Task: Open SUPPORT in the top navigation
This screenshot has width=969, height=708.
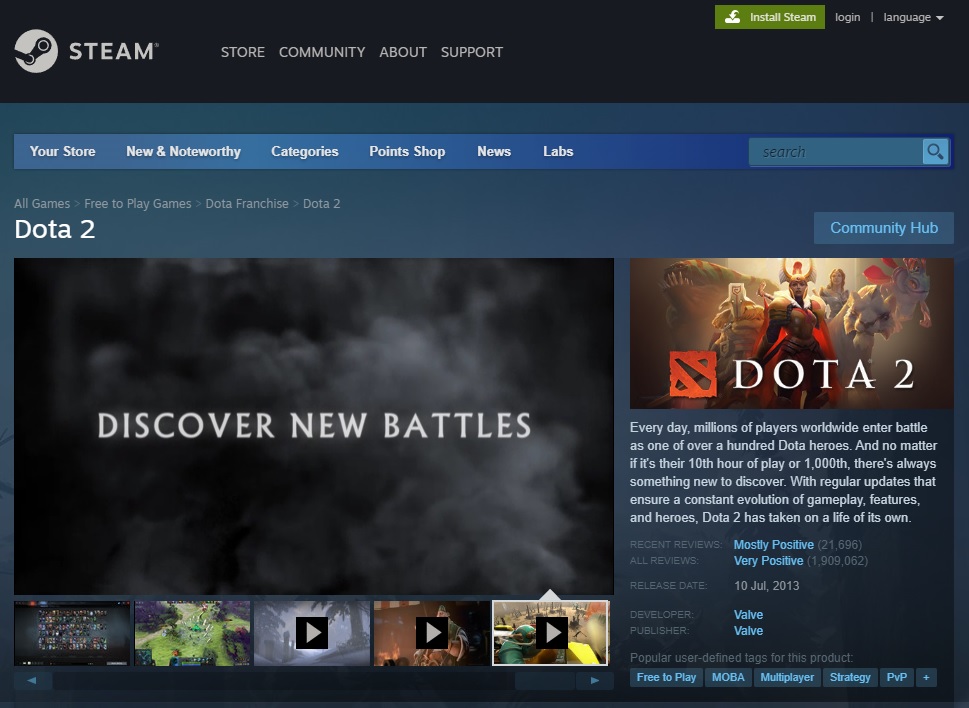Action: 472,52
